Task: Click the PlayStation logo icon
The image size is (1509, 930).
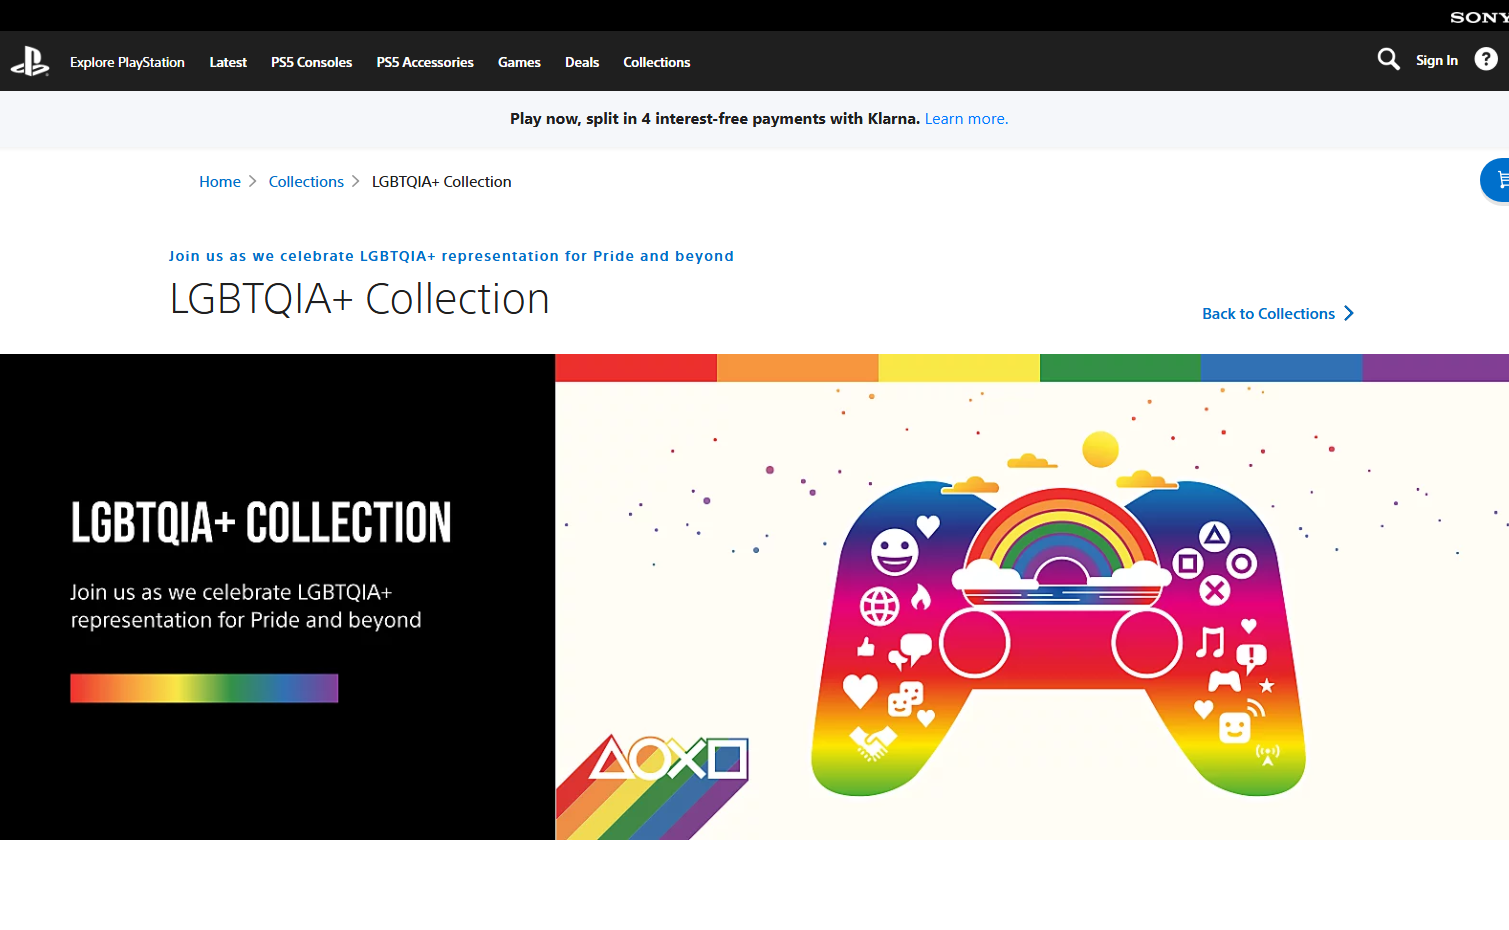Action: click(x=30, y=62)
